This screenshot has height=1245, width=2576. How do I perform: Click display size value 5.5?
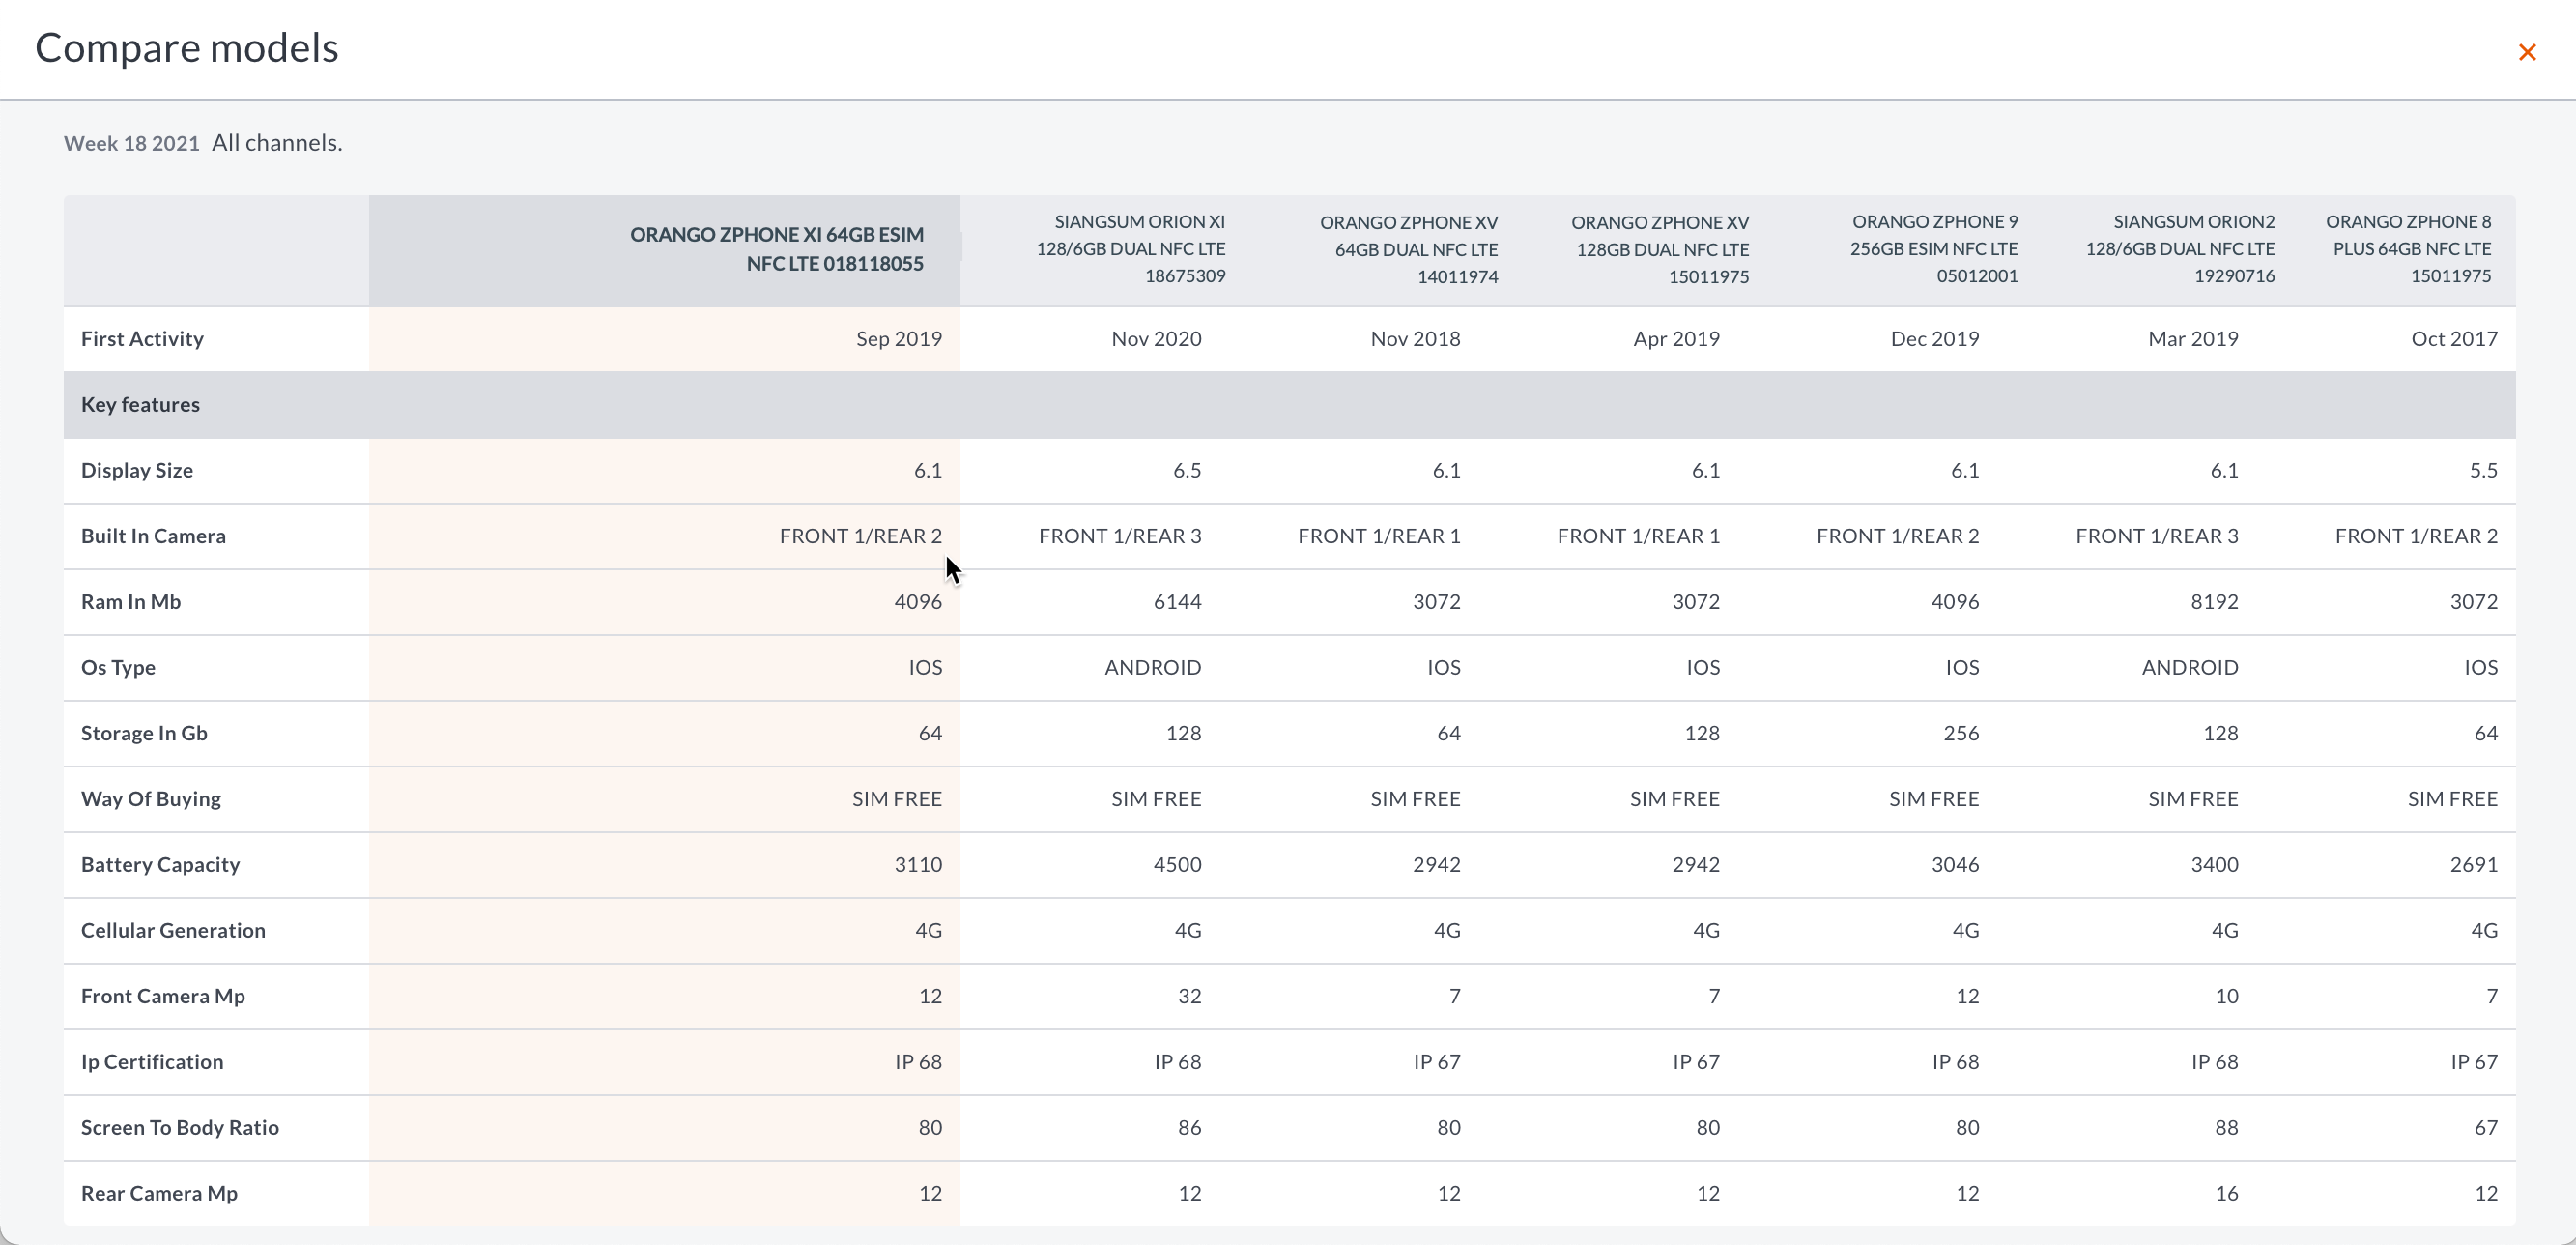(x=2483, y=471)
